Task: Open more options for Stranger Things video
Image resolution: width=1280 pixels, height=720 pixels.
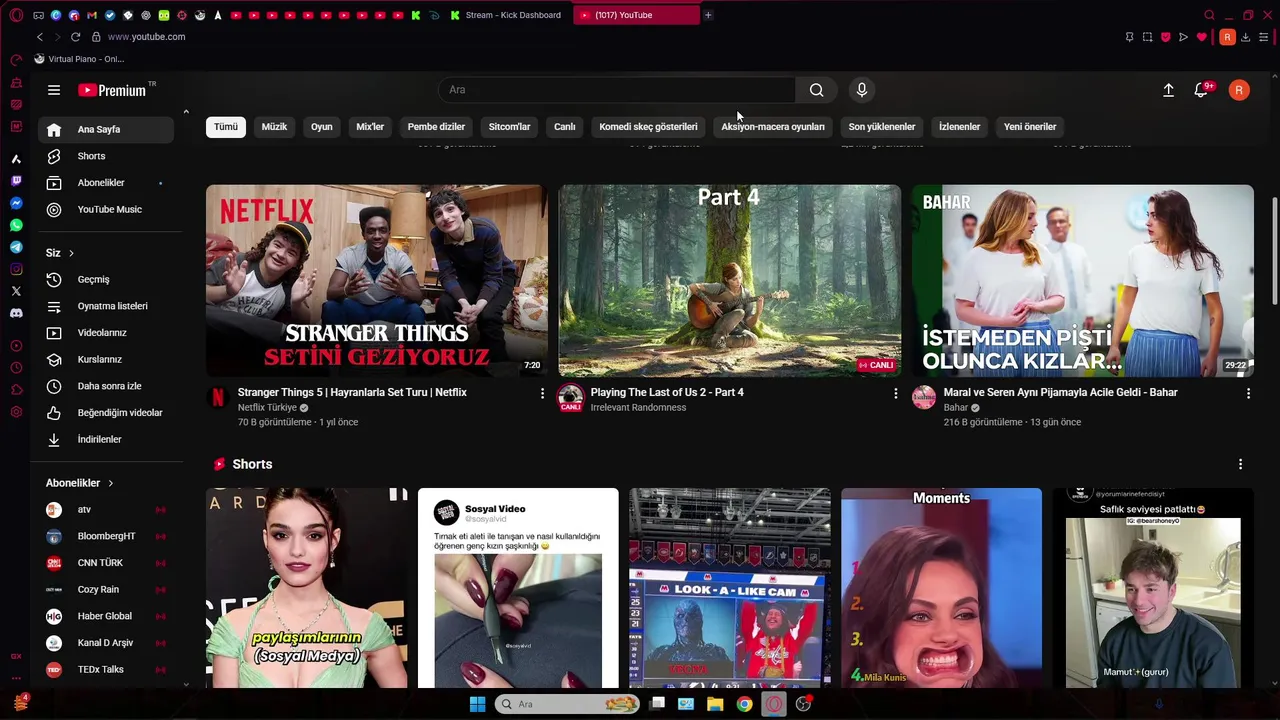Action: tap(542, 394)
